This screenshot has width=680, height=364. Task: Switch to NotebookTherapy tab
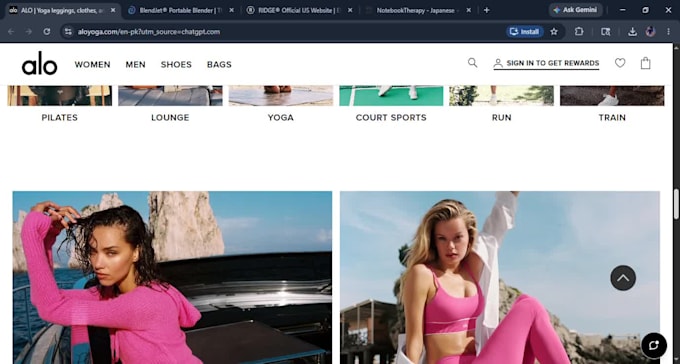(x=418, y=10)
